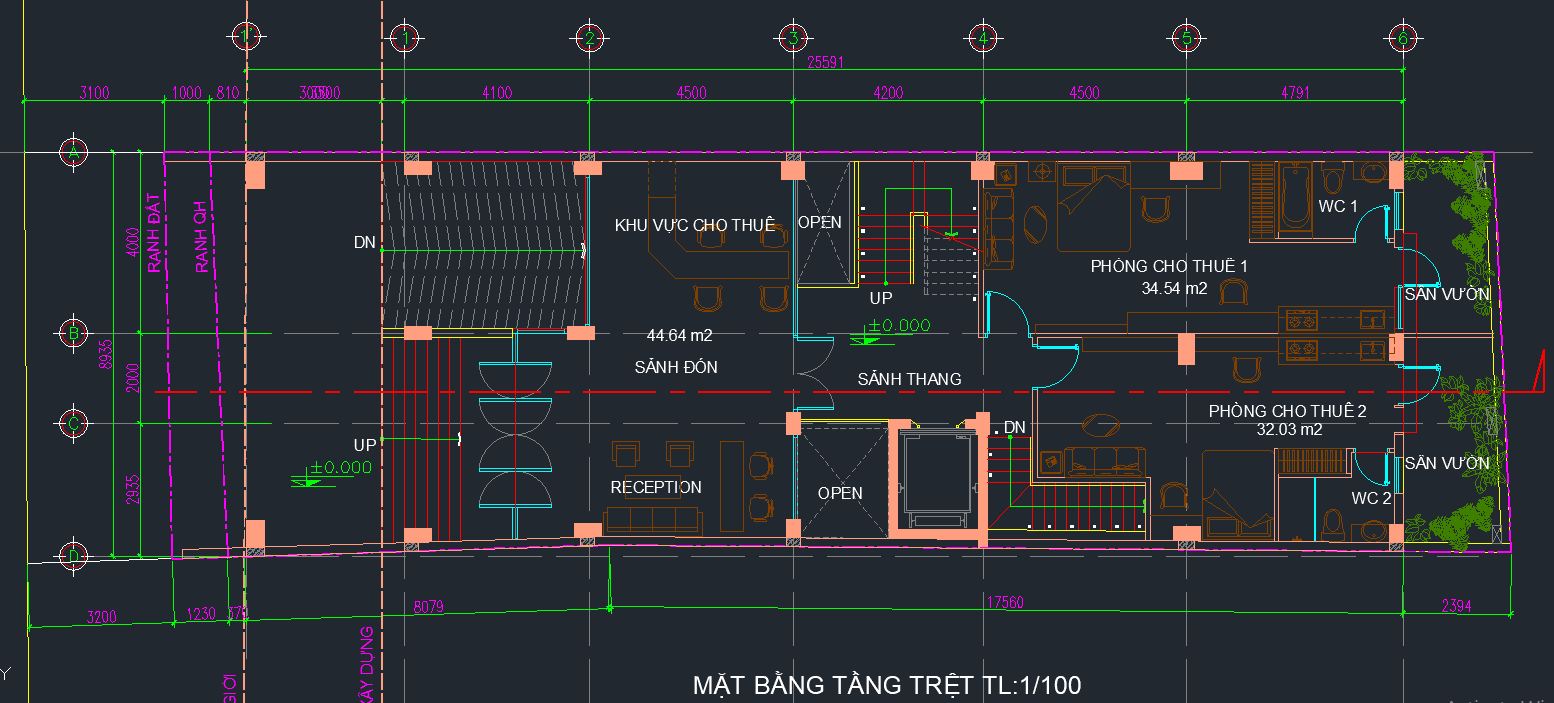Select the 4791 dimension text
Screen dimensions: 1554x703
pos(1294,93)
